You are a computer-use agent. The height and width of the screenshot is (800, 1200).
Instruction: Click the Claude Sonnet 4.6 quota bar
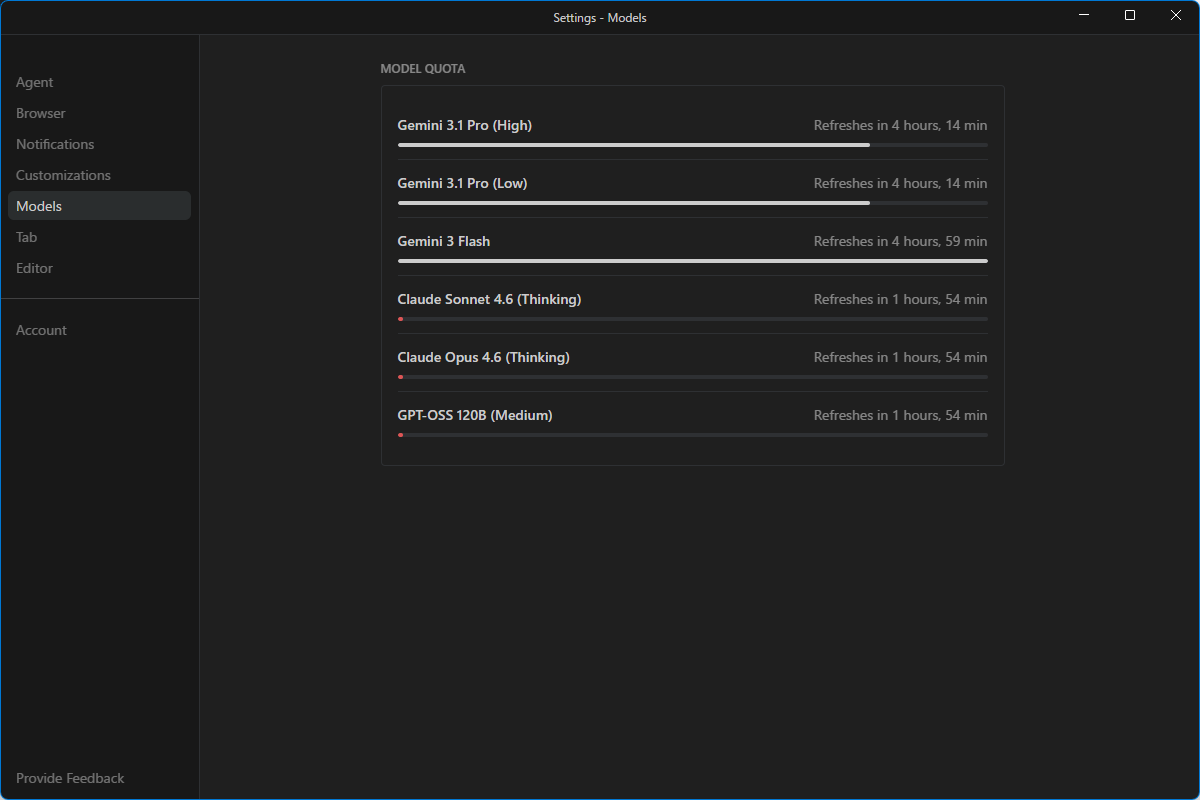click(x=692, y=319)
